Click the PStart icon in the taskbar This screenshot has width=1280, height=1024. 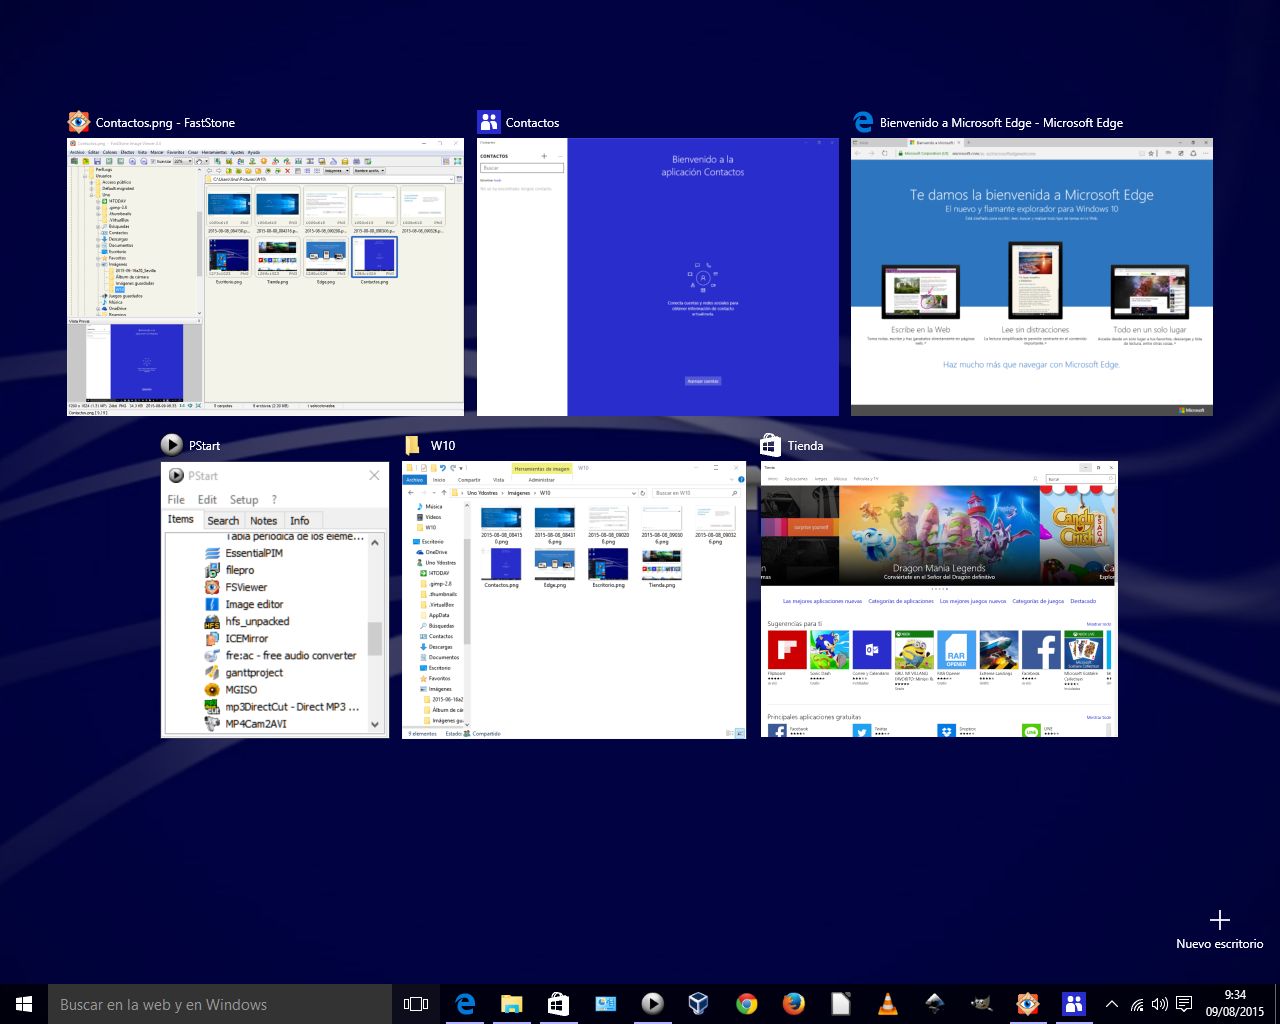[652, 1004]
